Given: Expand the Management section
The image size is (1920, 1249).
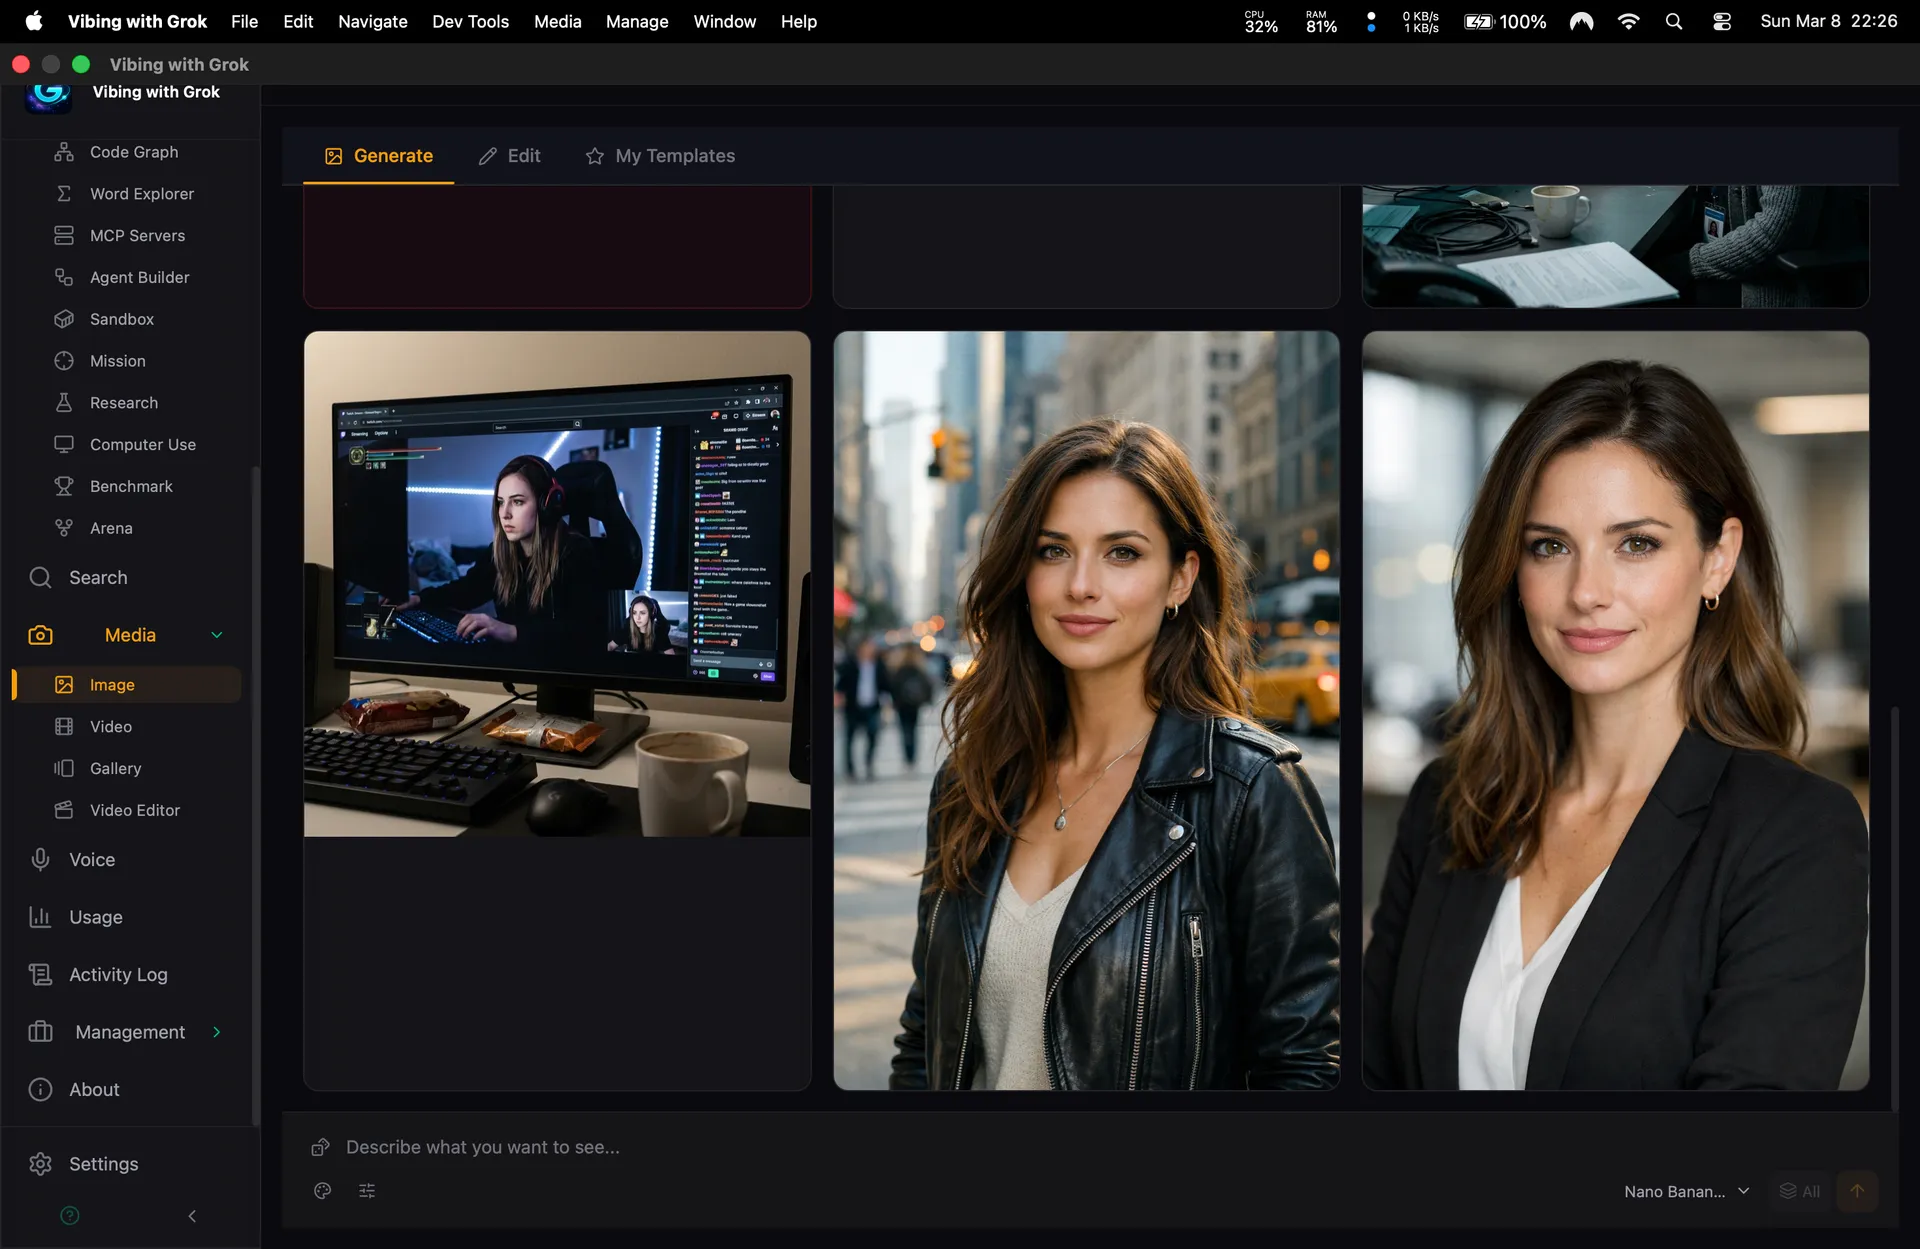Looking at the screenshot, I should [x=216, y=1031].
